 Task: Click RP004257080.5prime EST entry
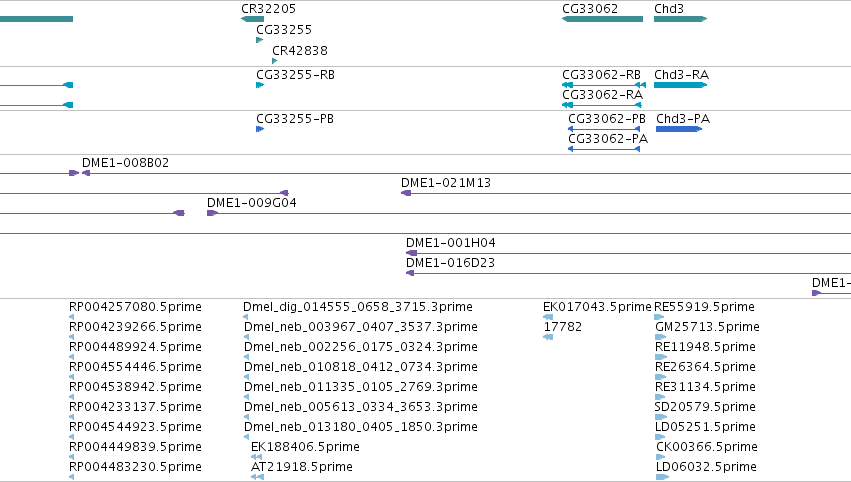point(135,307)
